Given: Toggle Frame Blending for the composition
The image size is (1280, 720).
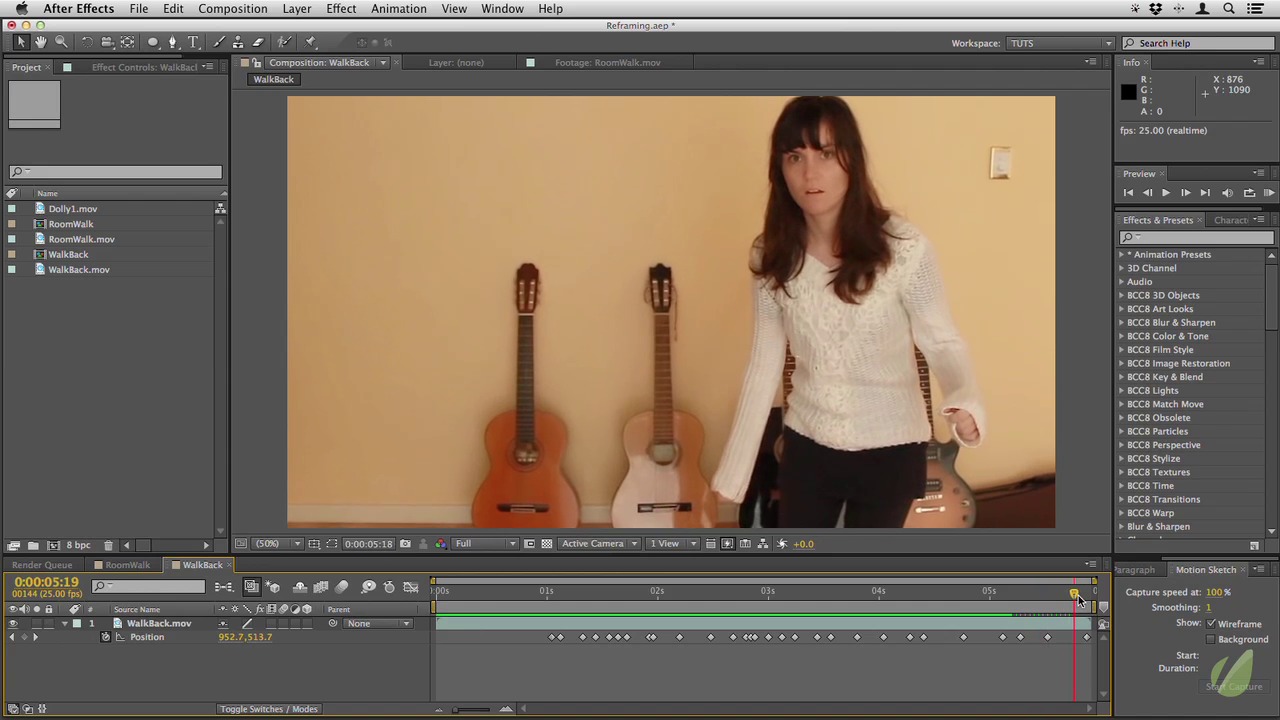Looking at the screenshot, I should click(321, 587).
